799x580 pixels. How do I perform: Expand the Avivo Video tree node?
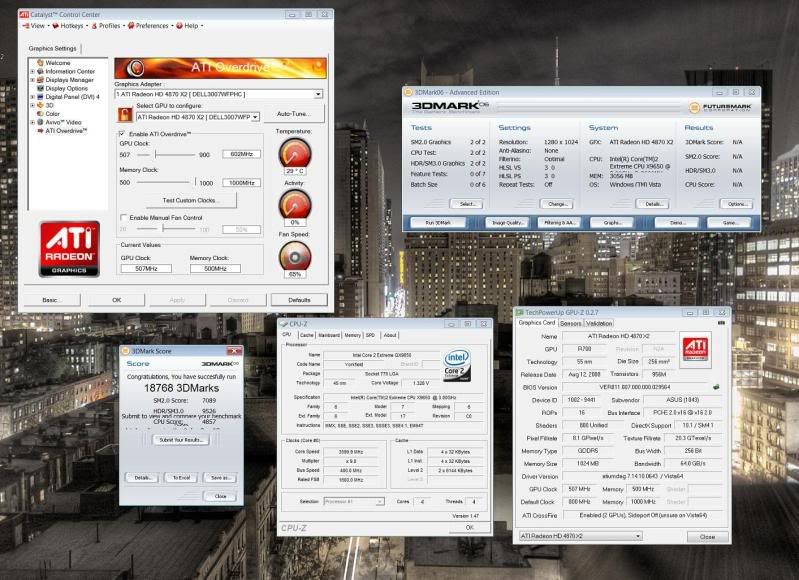33,122
